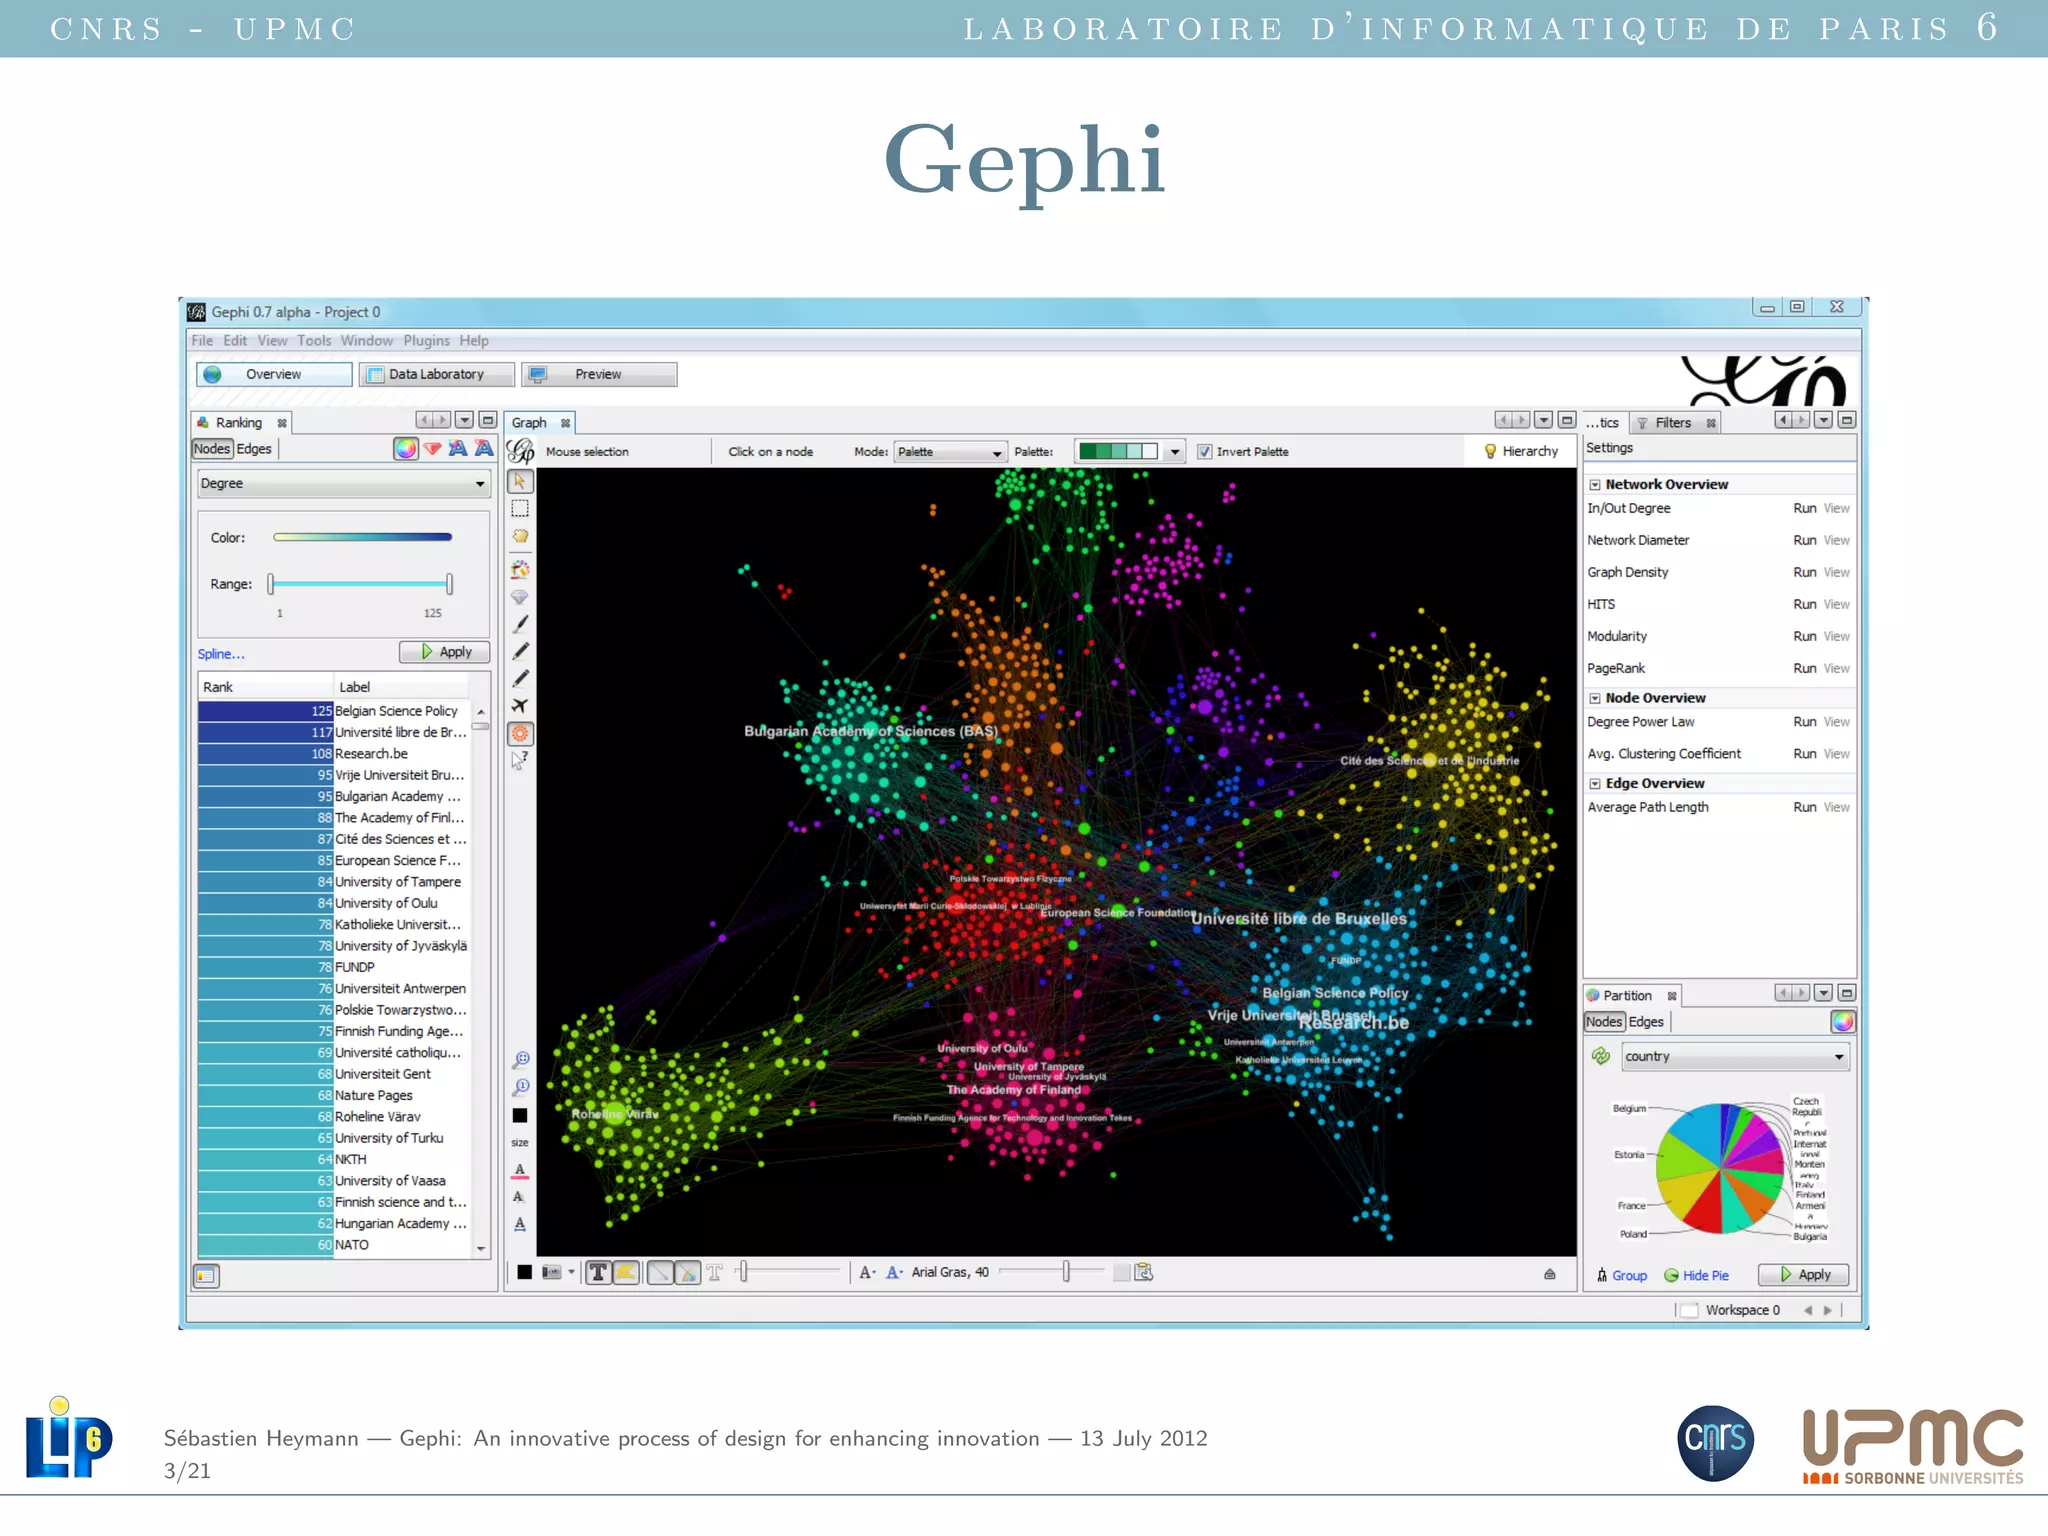Click the label font size slider
2048x1536 pixels.
tap(1051, 1272)
